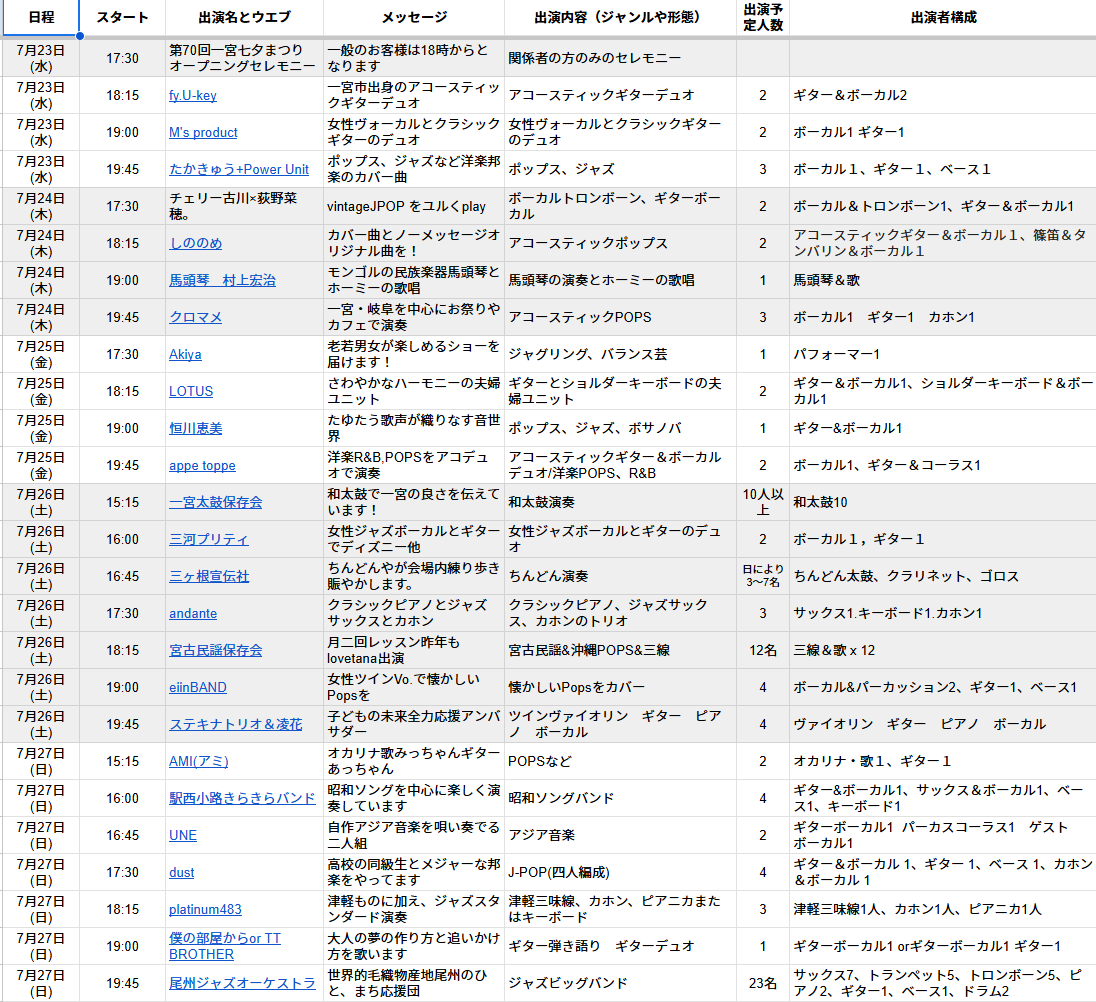Select the アジア音楽 cell
The image size is (1096, 1002).
click(x=620, y=836)
